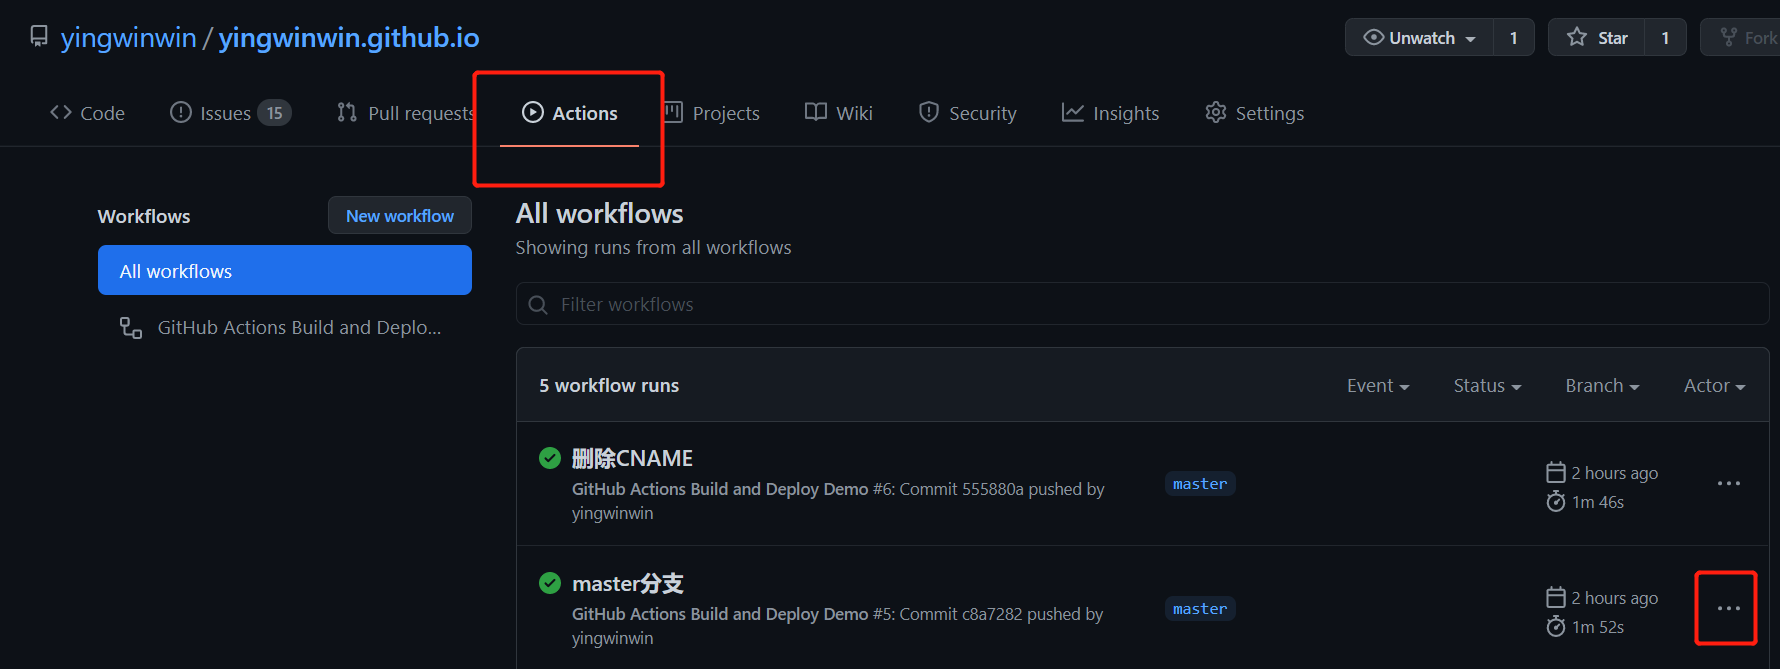1780x669 pixels.
Task: Star the repository
Action: (1597, 38)
